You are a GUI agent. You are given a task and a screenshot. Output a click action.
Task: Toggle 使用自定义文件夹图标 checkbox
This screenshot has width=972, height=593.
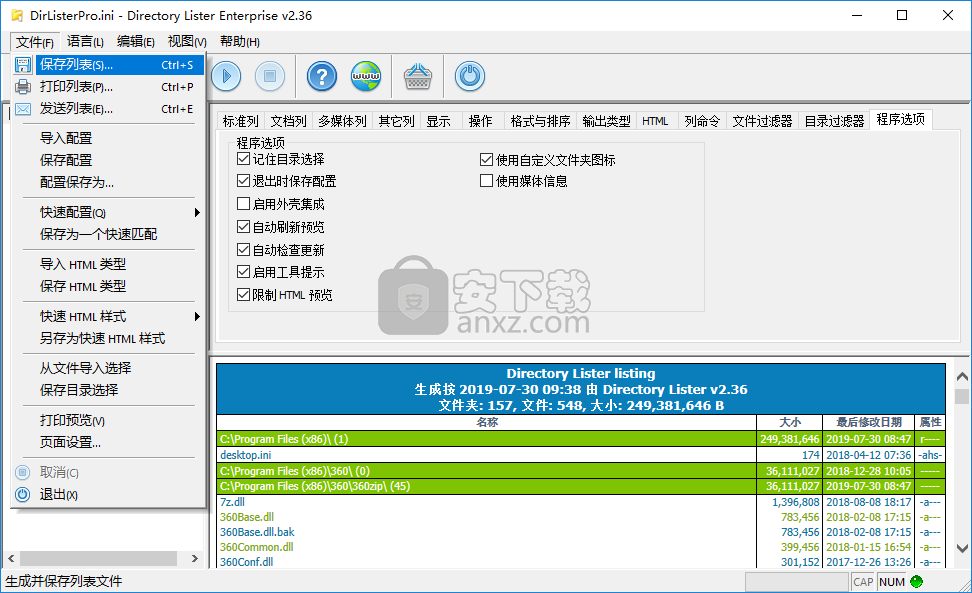pos(487,160)
